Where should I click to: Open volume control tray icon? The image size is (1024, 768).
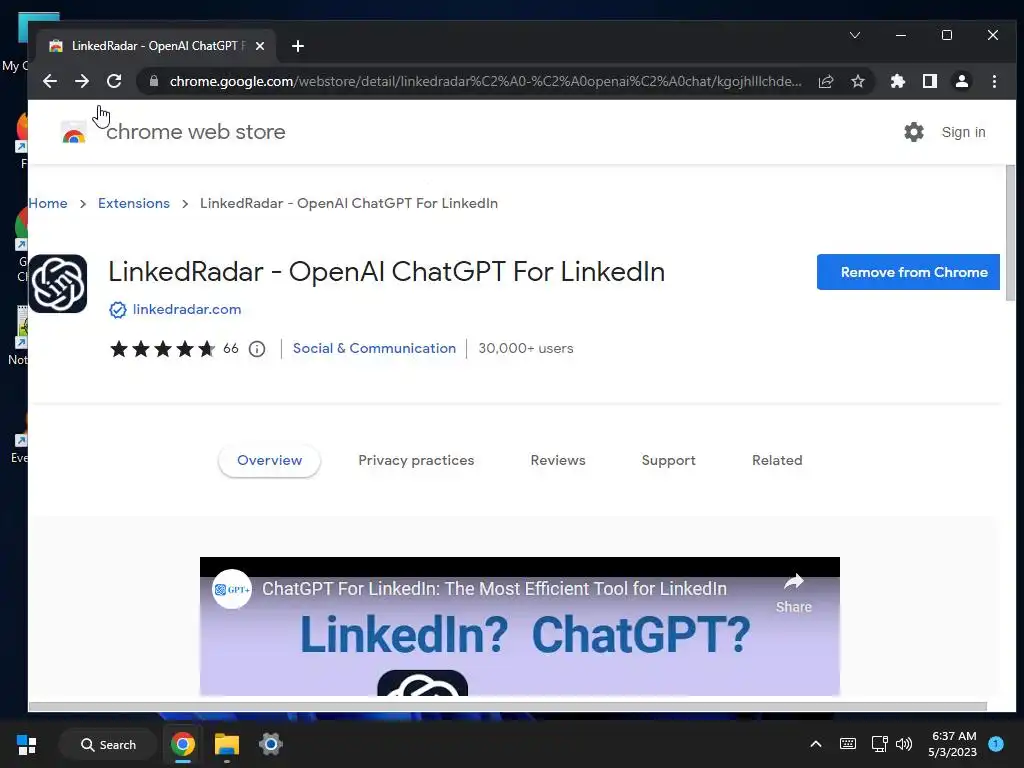coord(904,744)
